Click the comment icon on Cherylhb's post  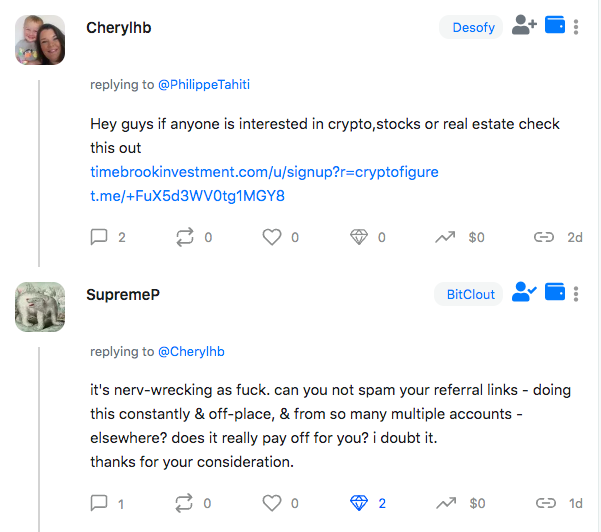[99, 237]
